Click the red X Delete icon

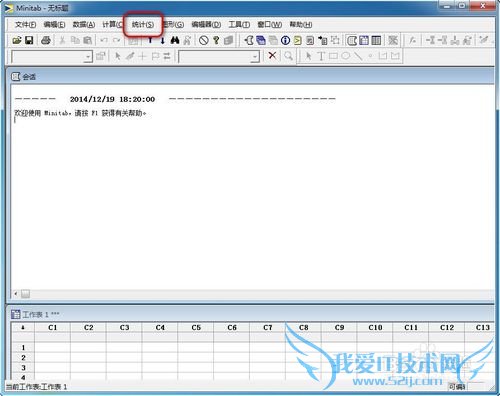click(x=272, y=55)
